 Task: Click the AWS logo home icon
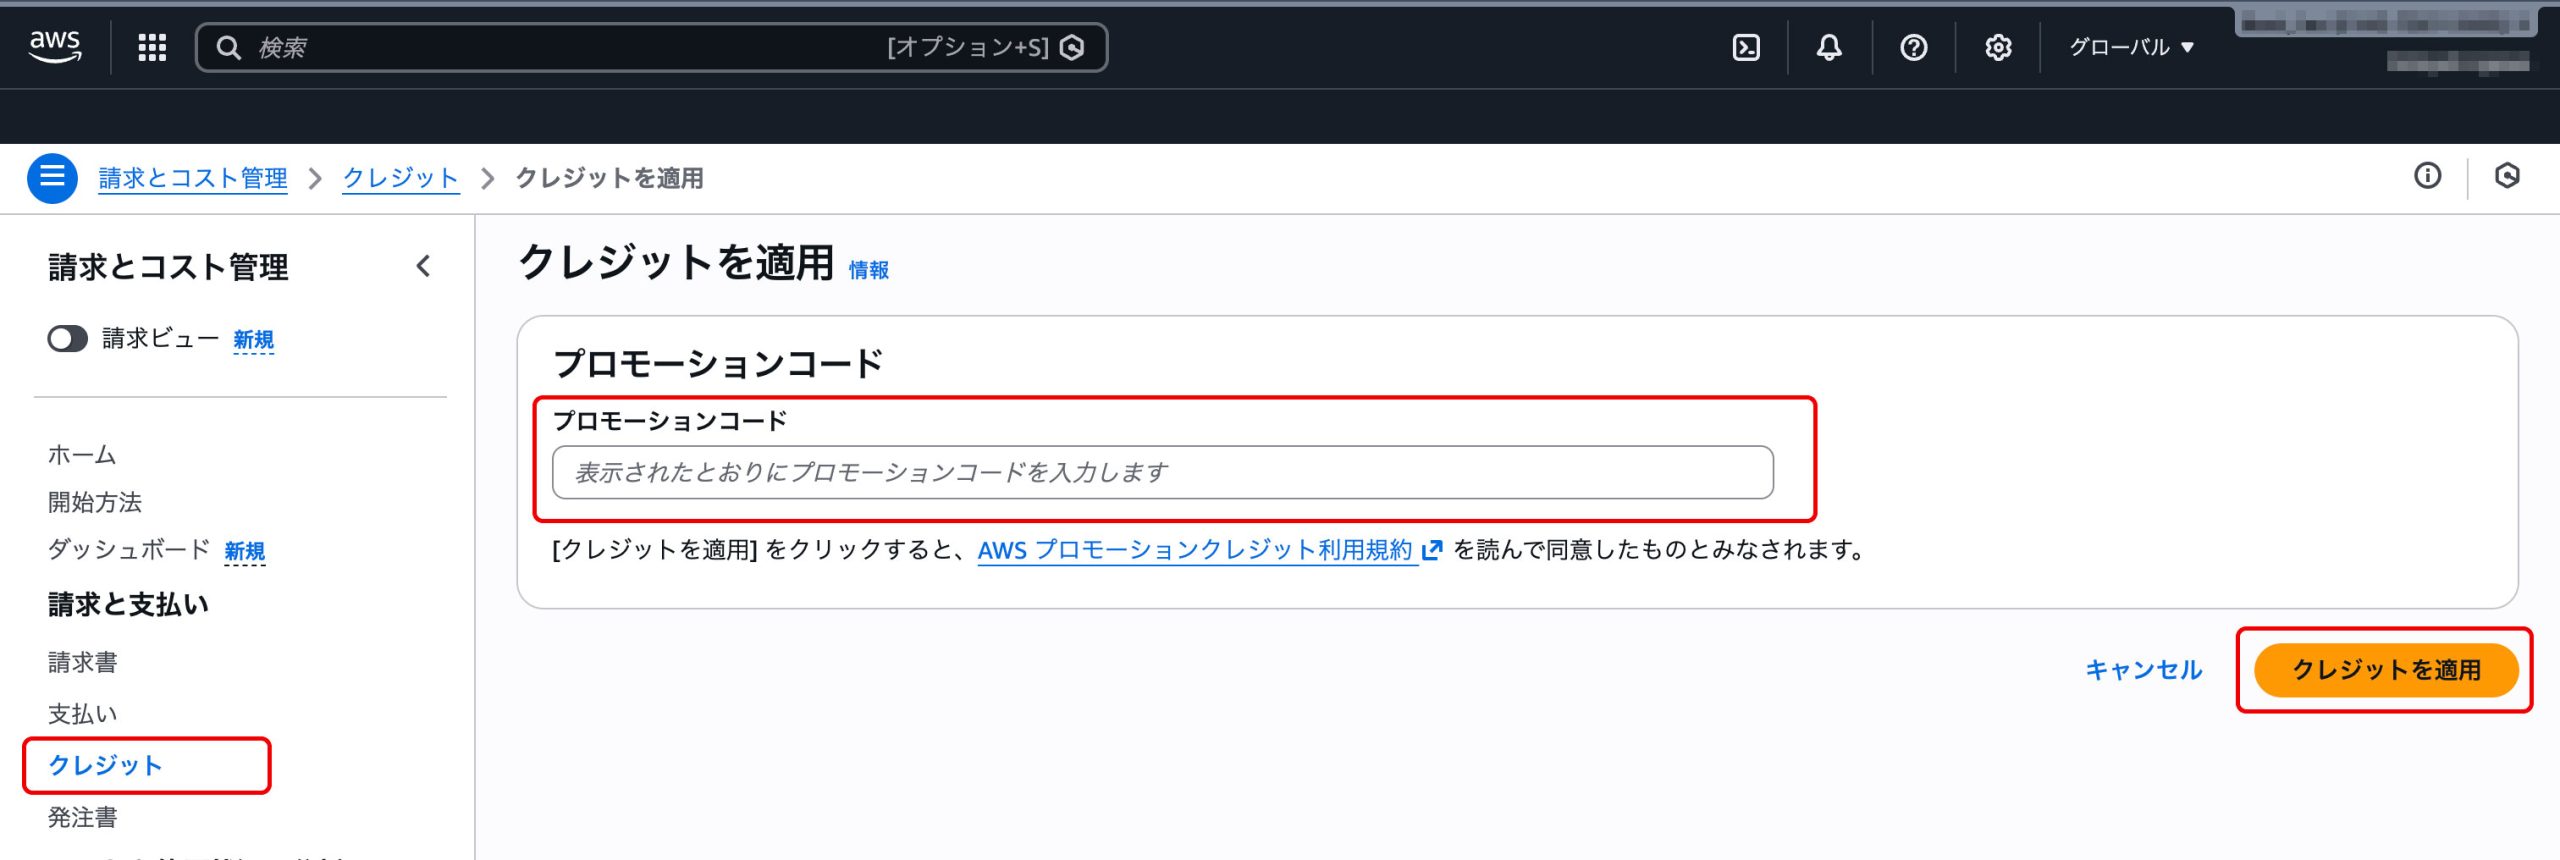(55, 46)
